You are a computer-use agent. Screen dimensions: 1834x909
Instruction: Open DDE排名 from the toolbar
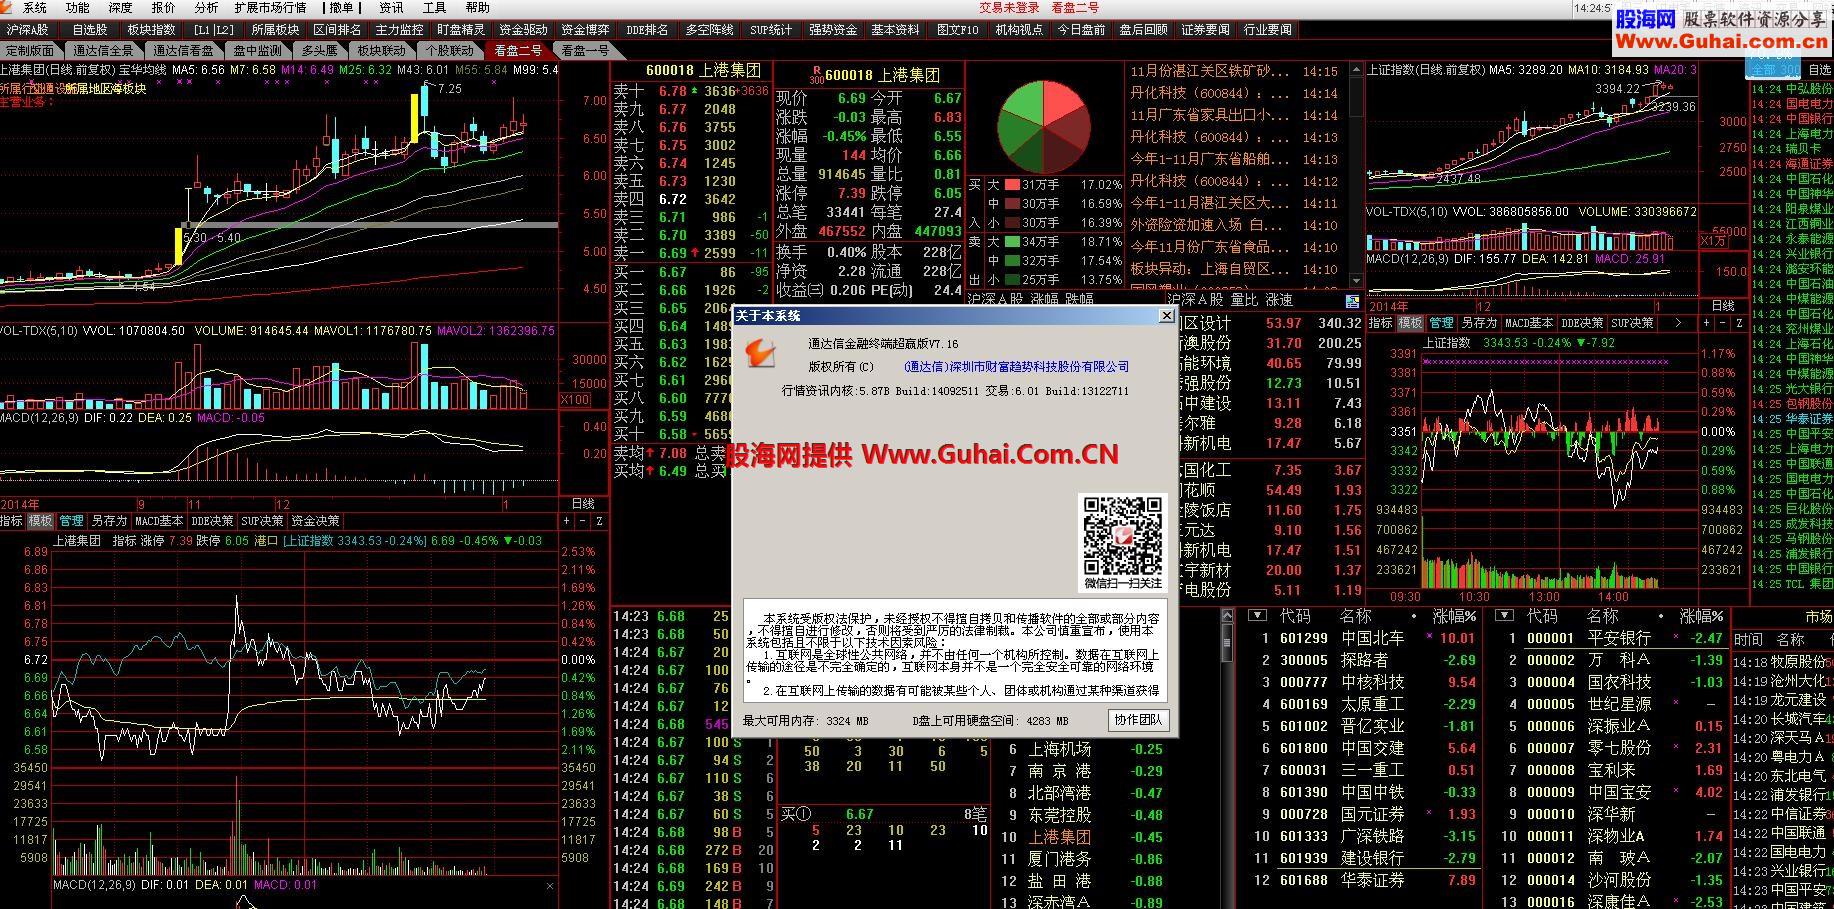point(647,30)
